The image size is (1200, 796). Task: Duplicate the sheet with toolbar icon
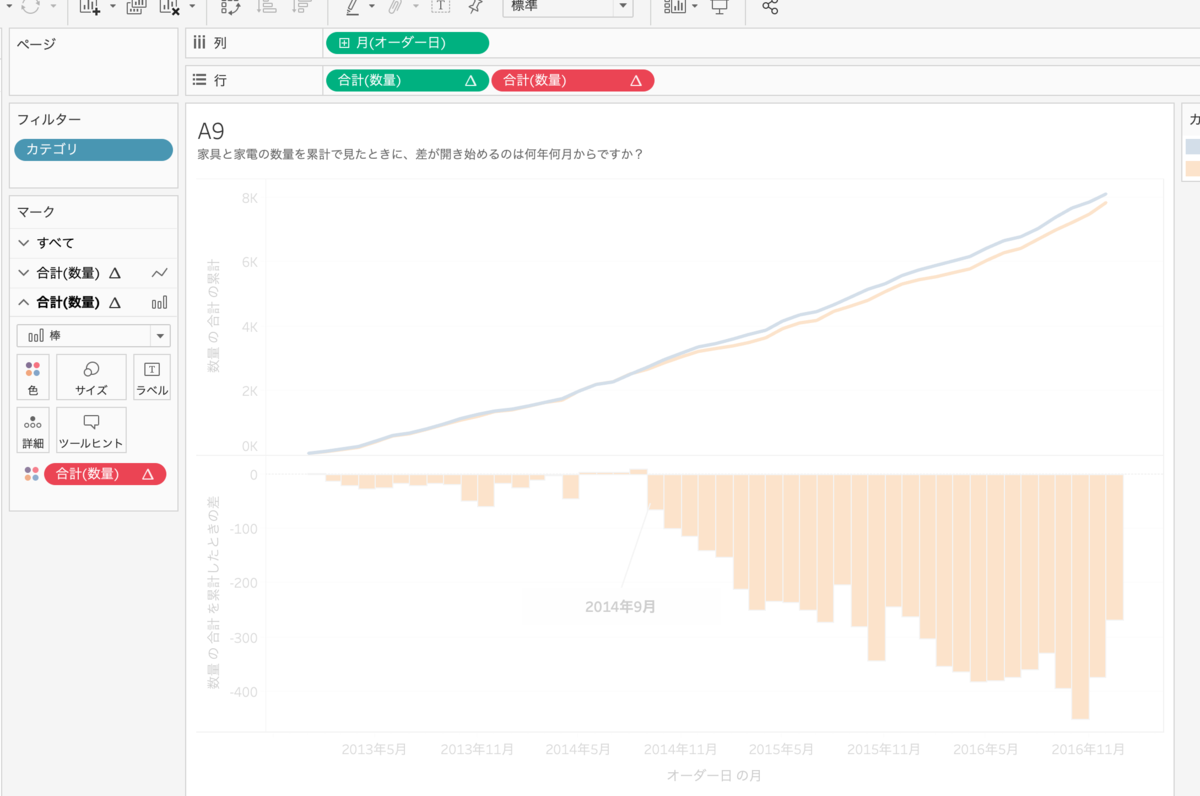pyautogui.click(x=137, y=6)
